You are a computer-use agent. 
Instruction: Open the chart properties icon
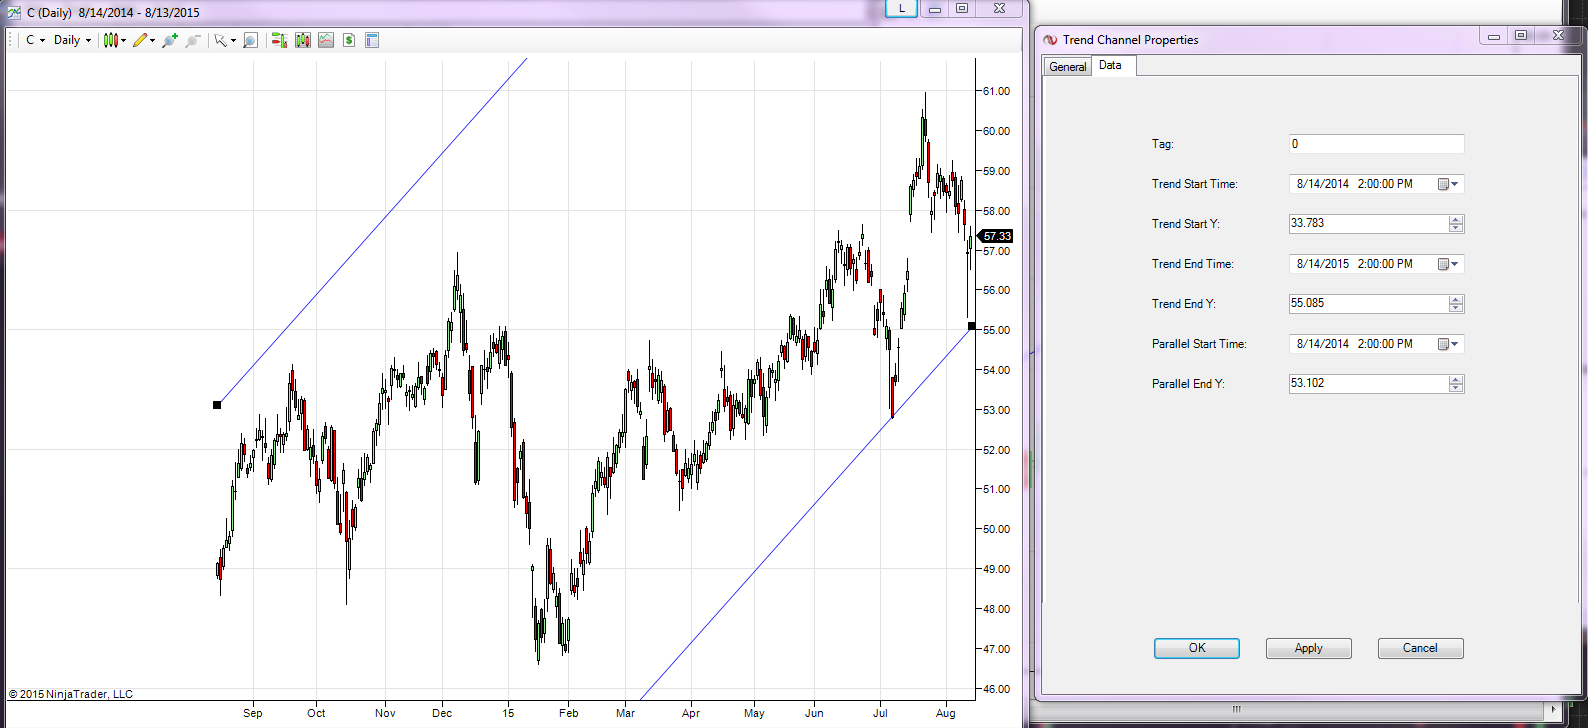coord(372,40)
